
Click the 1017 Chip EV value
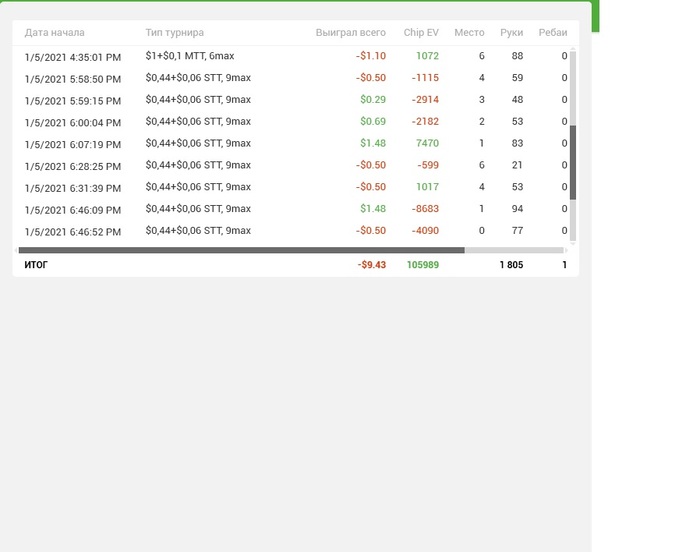point(427,187)
